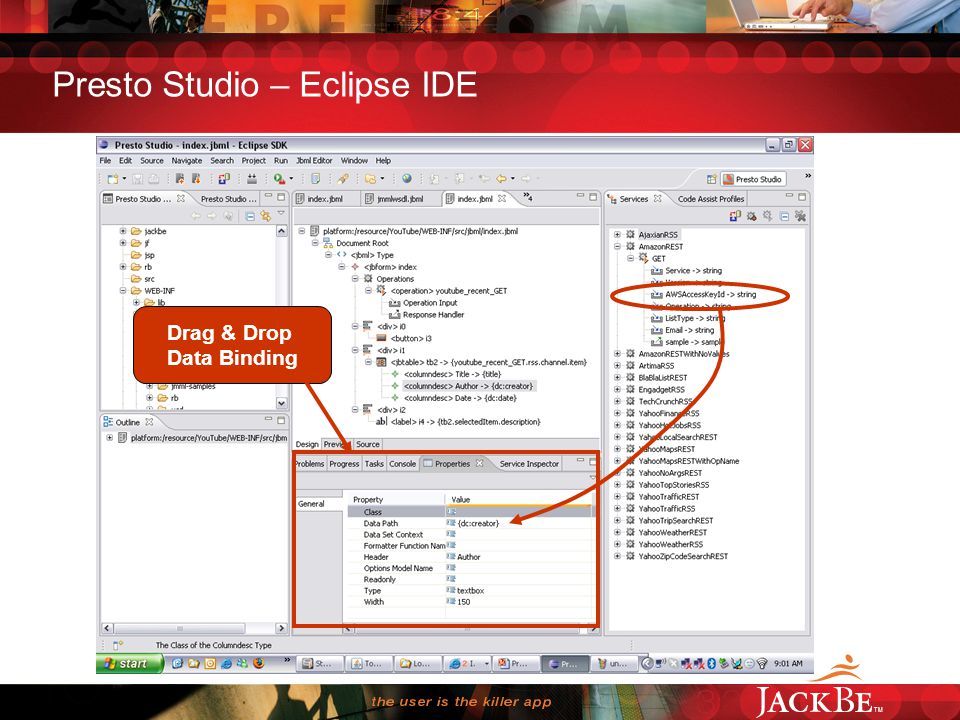This screenshot has height=720, width=960.
Task: Click the Save toolbar icon
Action: pos(138,179)
